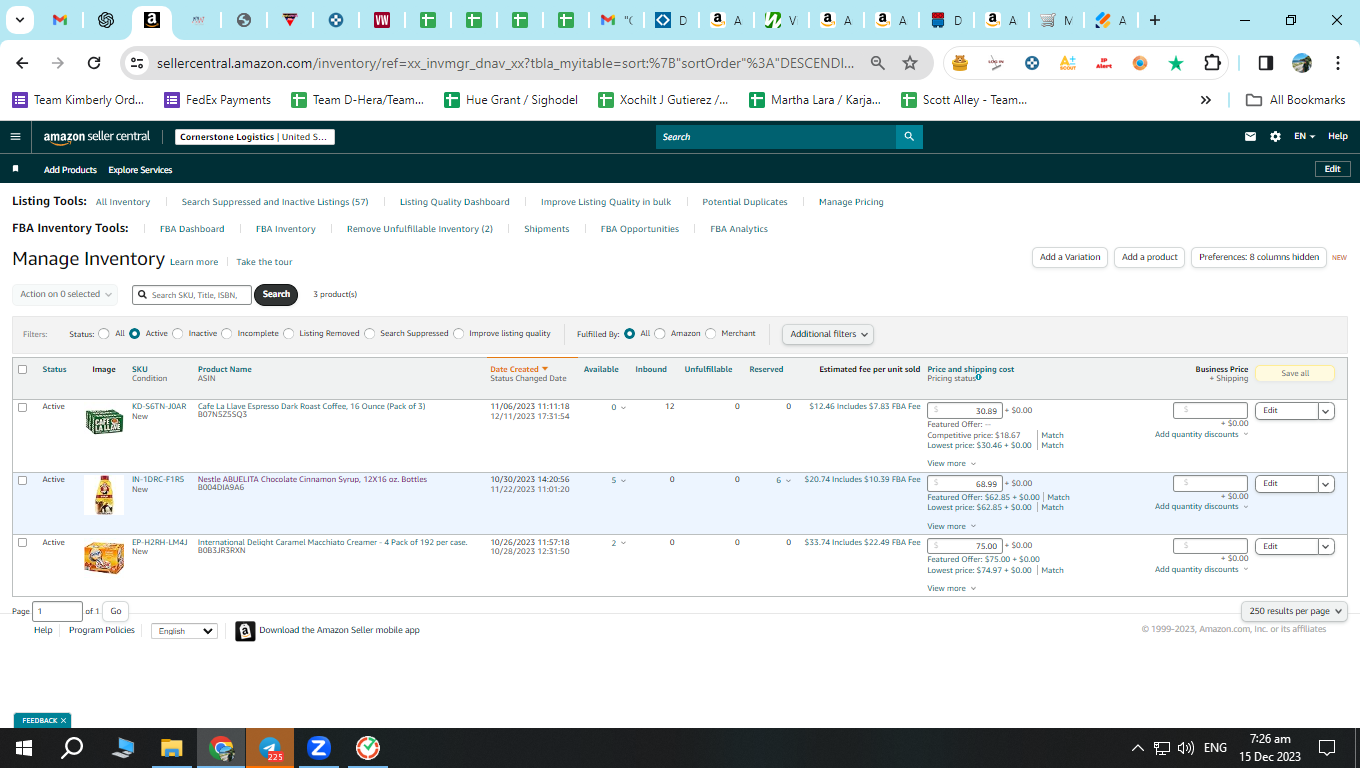This screenshot has height=768, width=1360.
Task: Click Add a product button
Action: tap(1150, 257)
